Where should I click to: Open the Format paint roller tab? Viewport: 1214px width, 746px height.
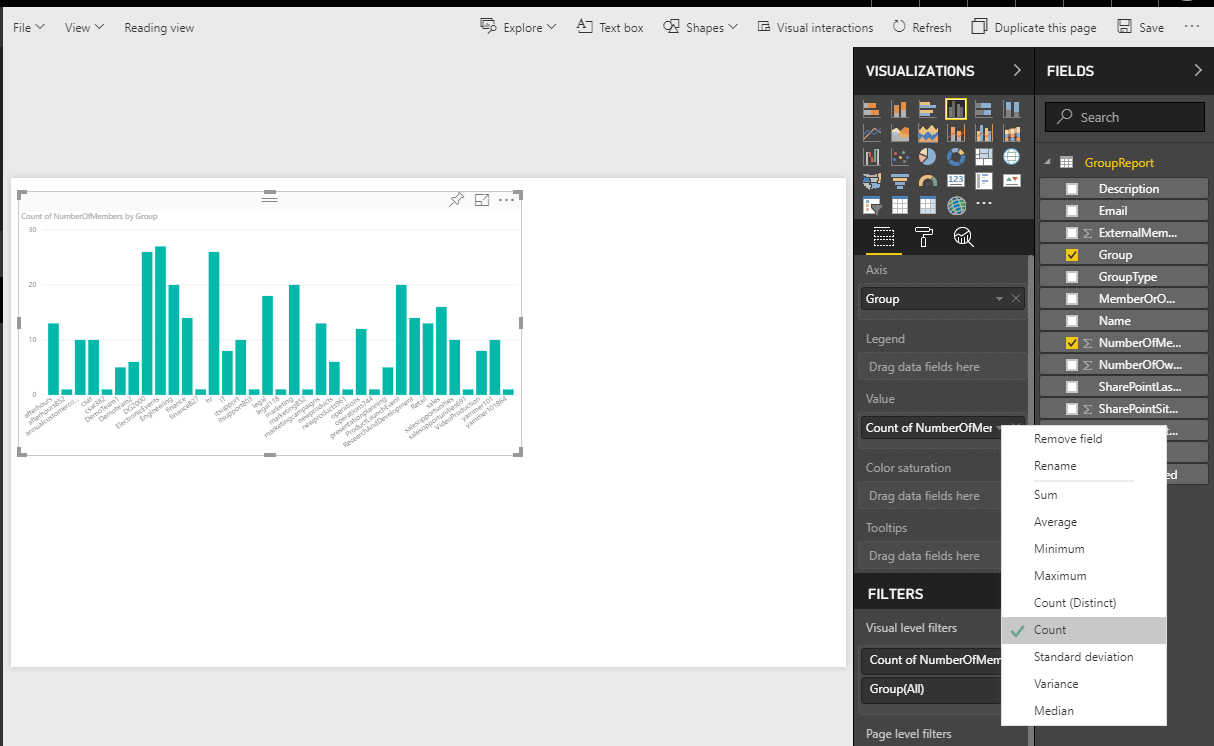point(923,237)
